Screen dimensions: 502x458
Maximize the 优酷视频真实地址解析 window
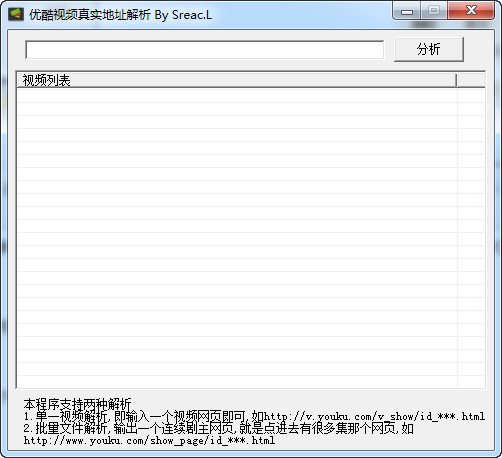pos(434,11)
